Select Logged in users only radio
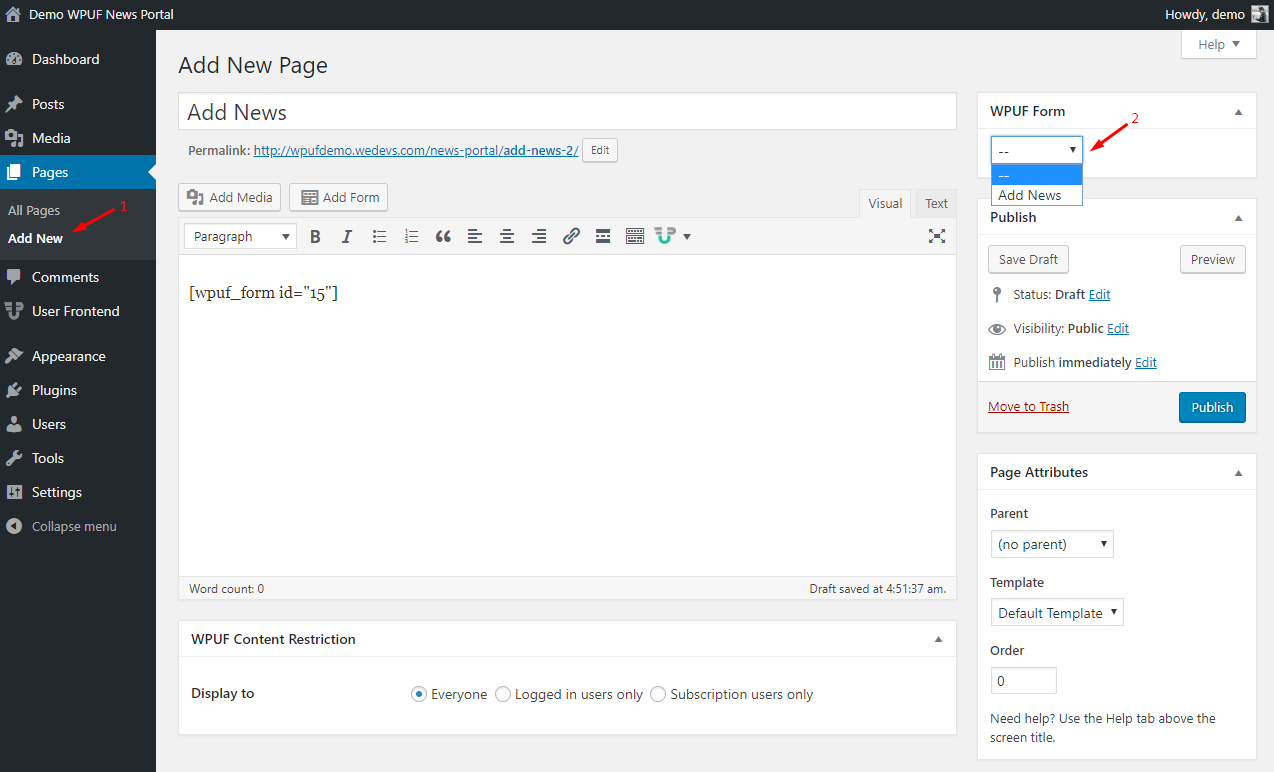 coord(503,694)
